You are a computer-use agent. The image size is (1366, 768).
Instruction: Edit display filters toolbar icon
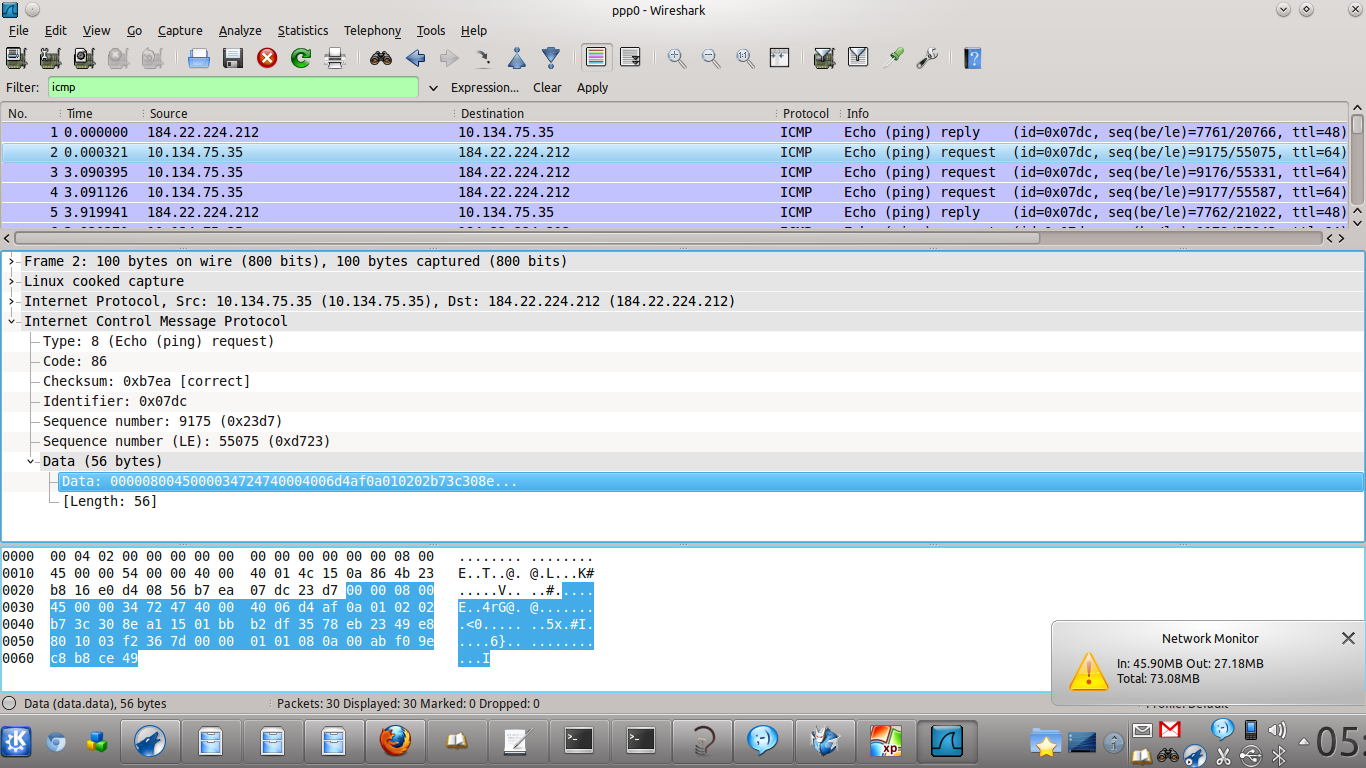(x=859, y=58)
